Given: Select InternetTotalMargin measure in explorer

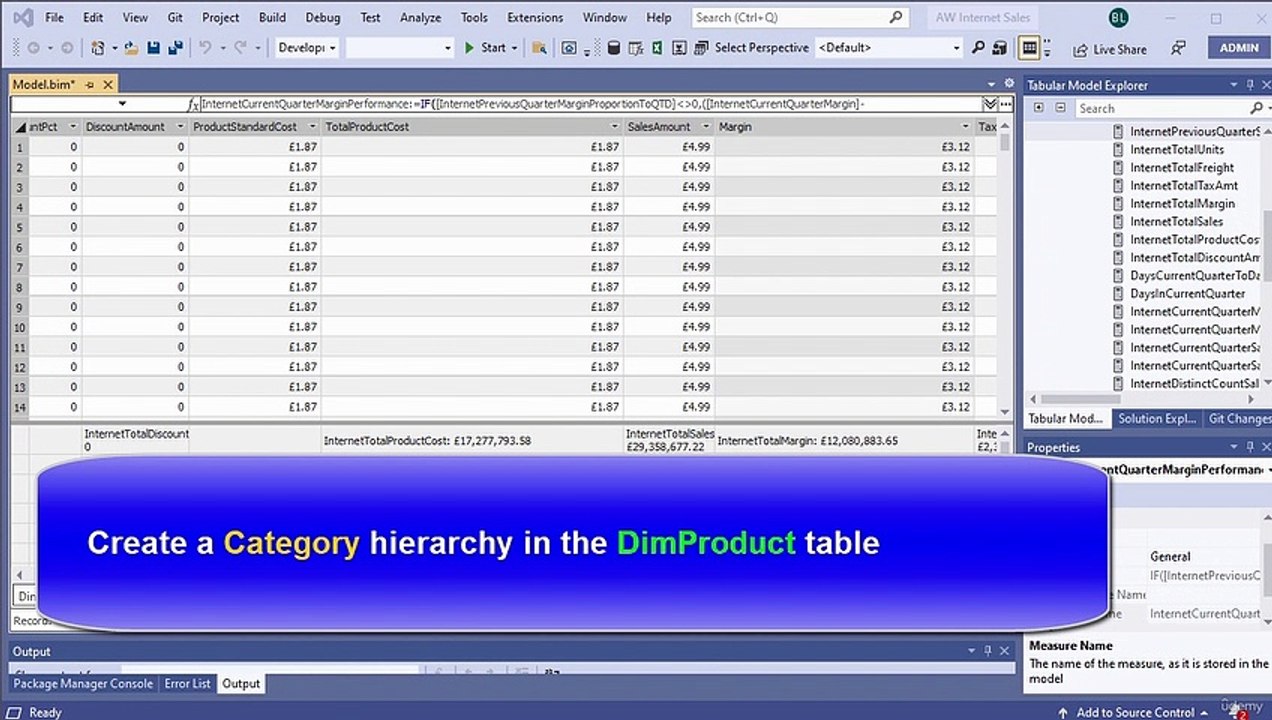Looking at the screenshot, I should click(1182, 204).
